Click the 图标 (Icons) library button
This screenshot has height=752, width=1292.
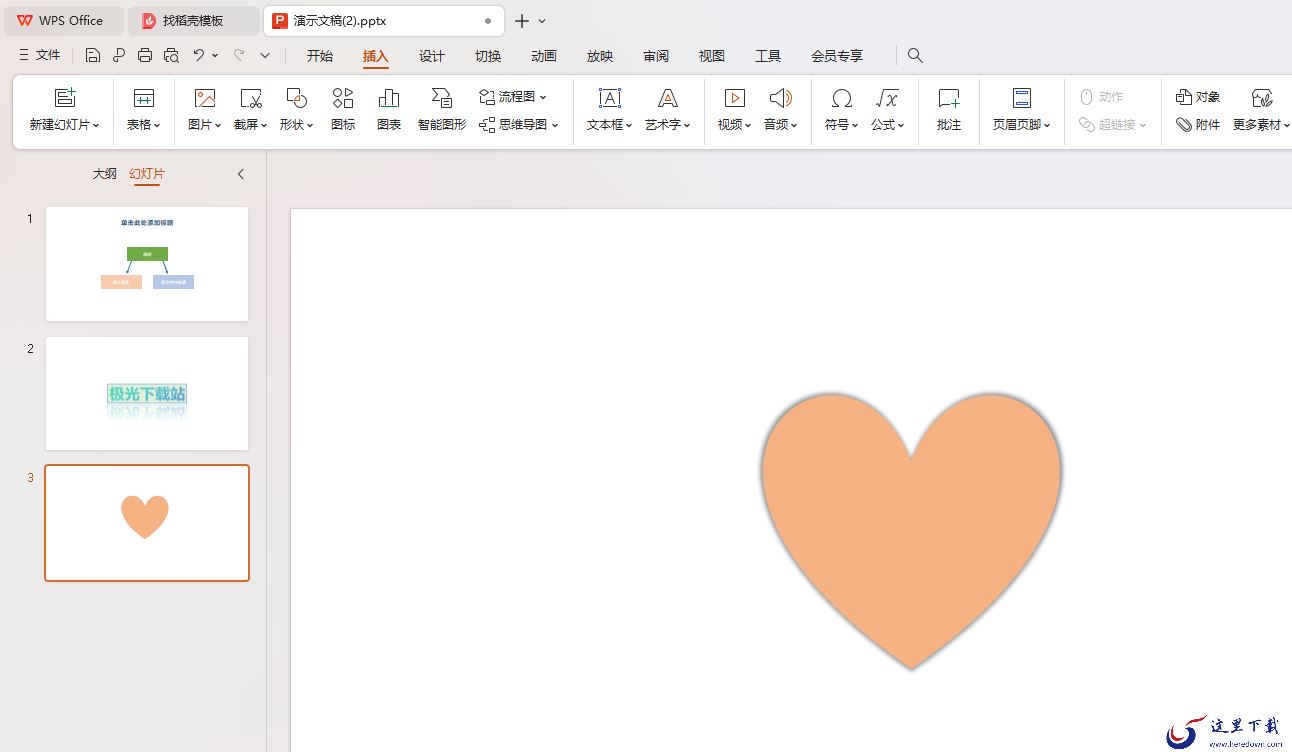pyautogui.click(x=343, y=110)
